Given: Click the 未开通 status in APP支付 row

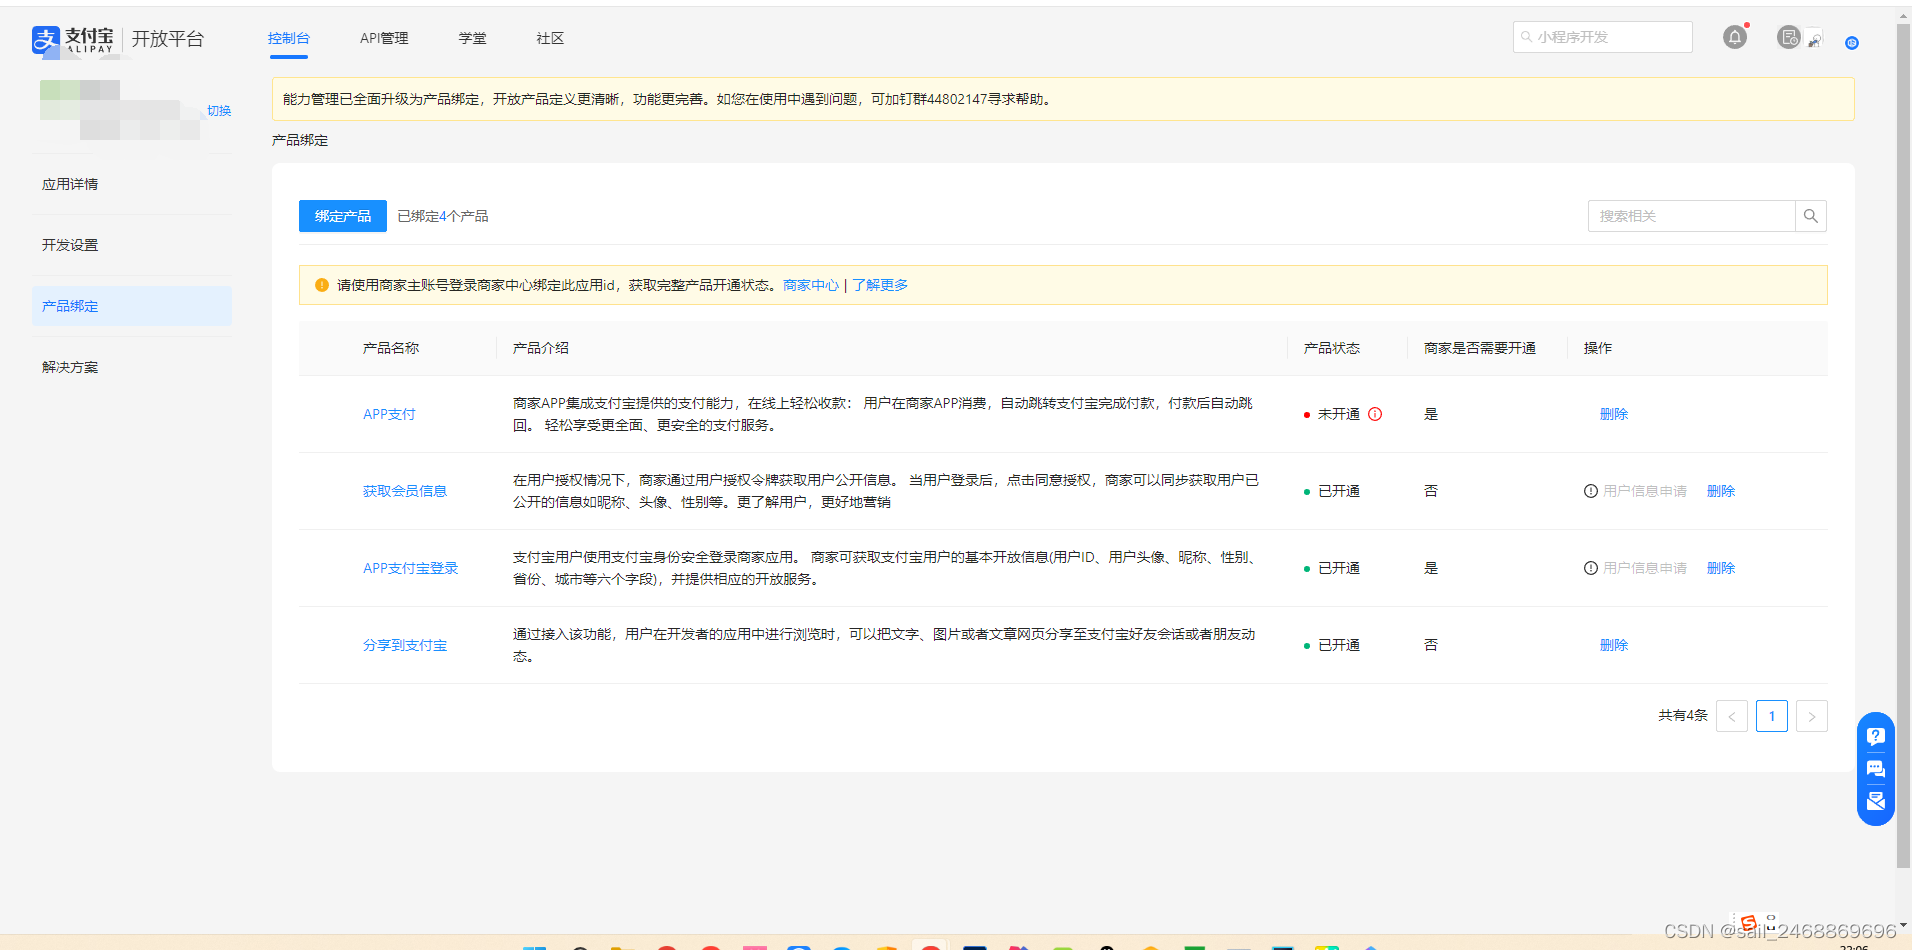Looking at the screenshot, I should click(1339, 414).
